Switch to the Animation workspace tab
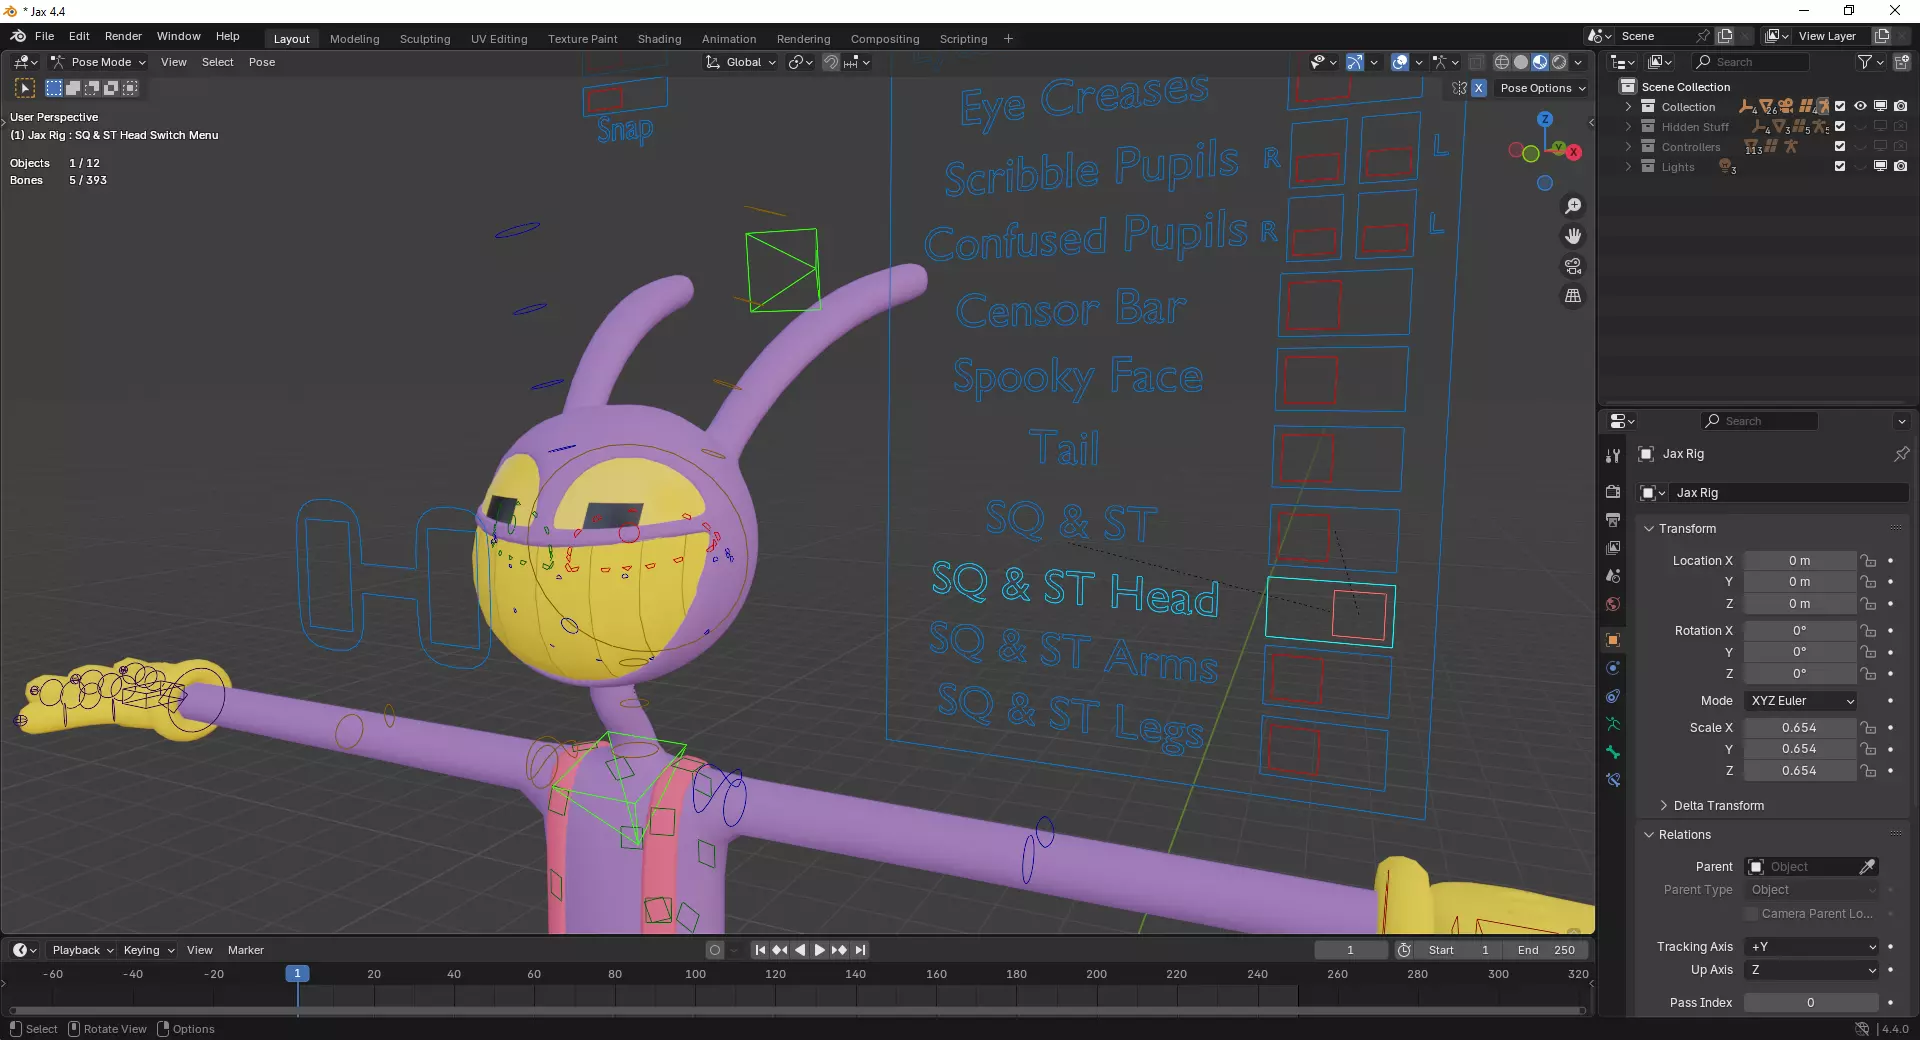1920x1040 pixels. (x=729, y=39)
